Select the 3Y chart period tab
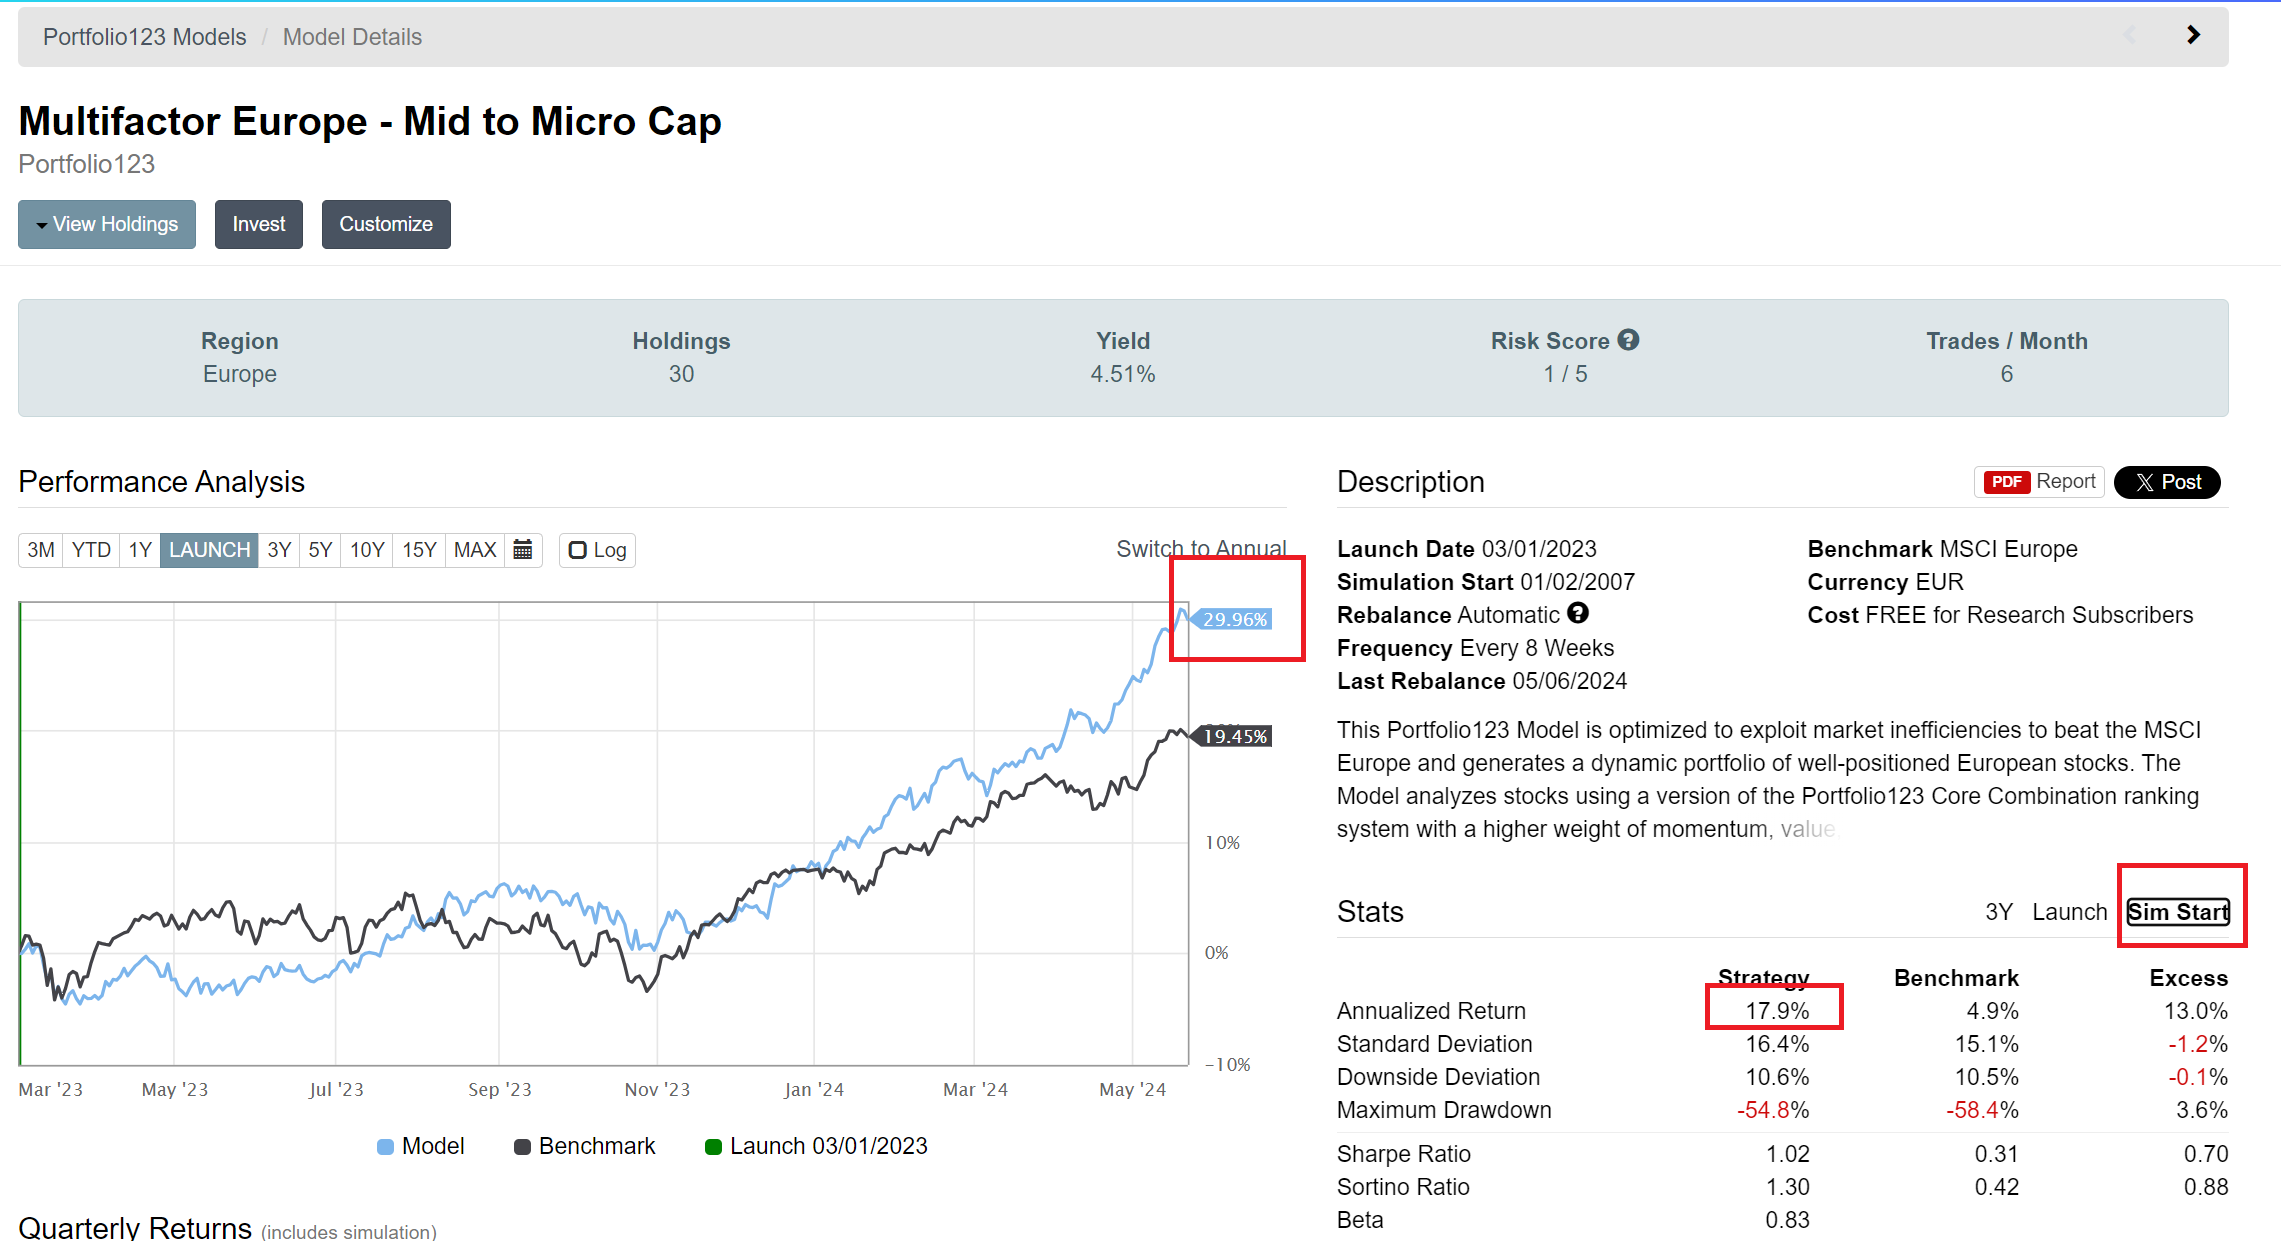This screenshot has height=1241, width=2281. tap(279, 550)
